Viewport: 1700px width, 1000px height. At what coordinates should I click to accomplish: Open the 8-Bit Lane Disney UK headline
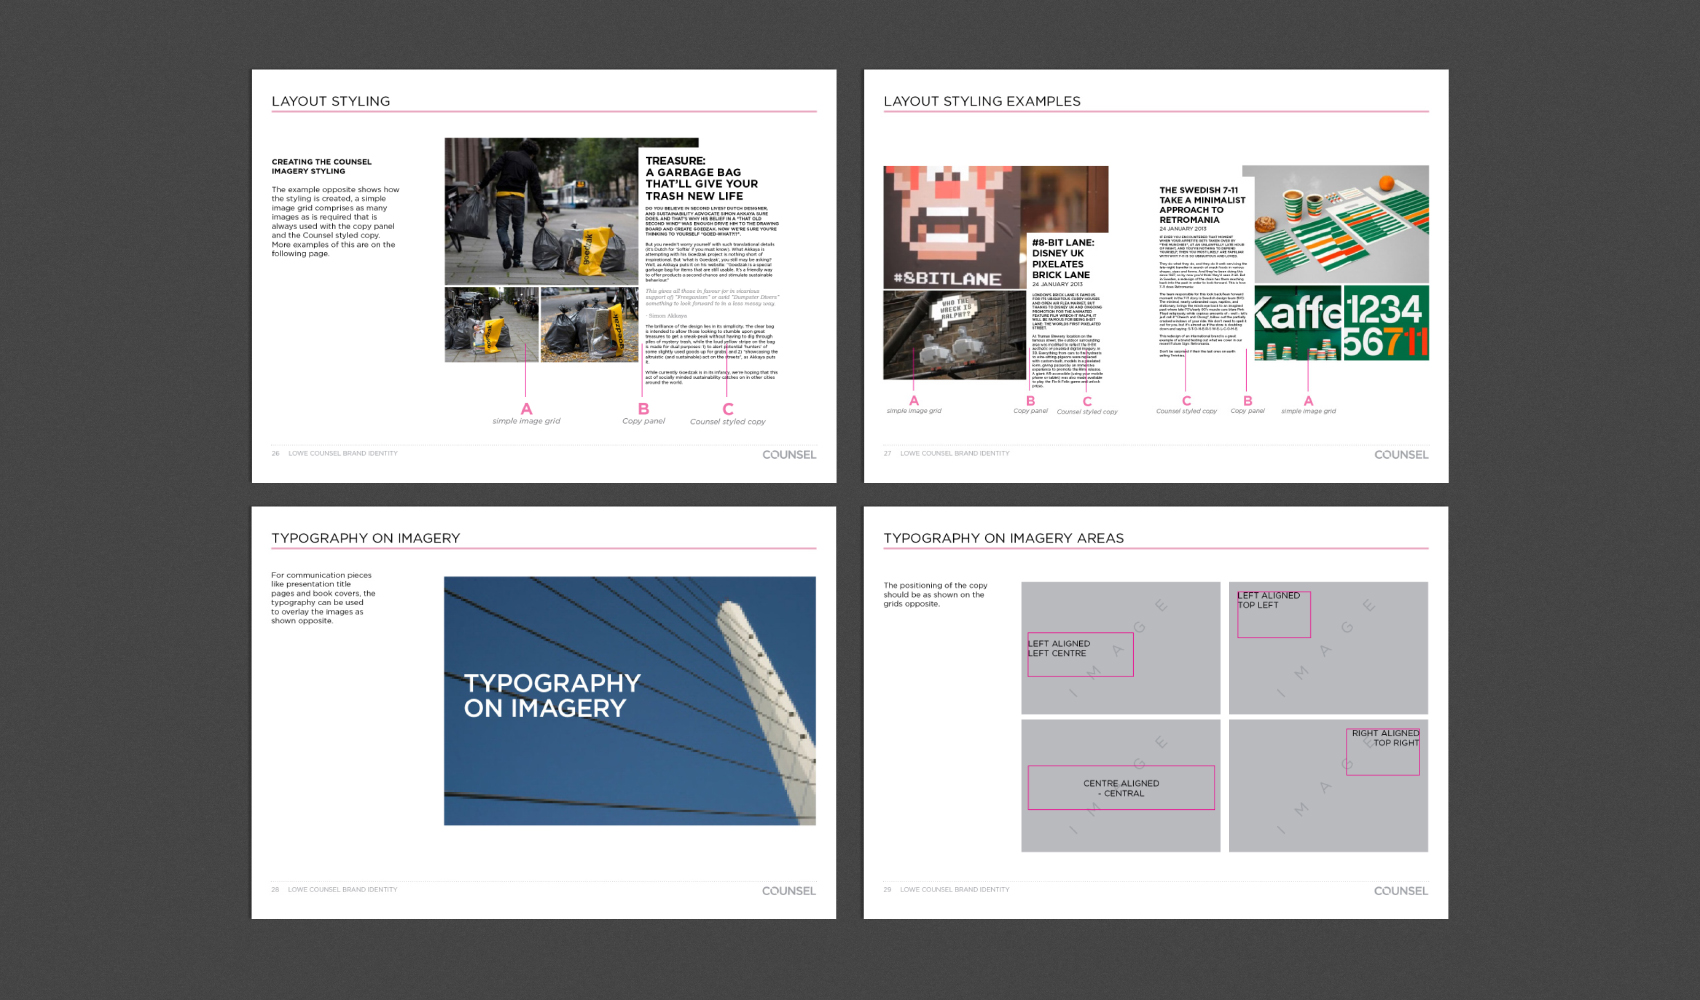tap(1062, 258)
